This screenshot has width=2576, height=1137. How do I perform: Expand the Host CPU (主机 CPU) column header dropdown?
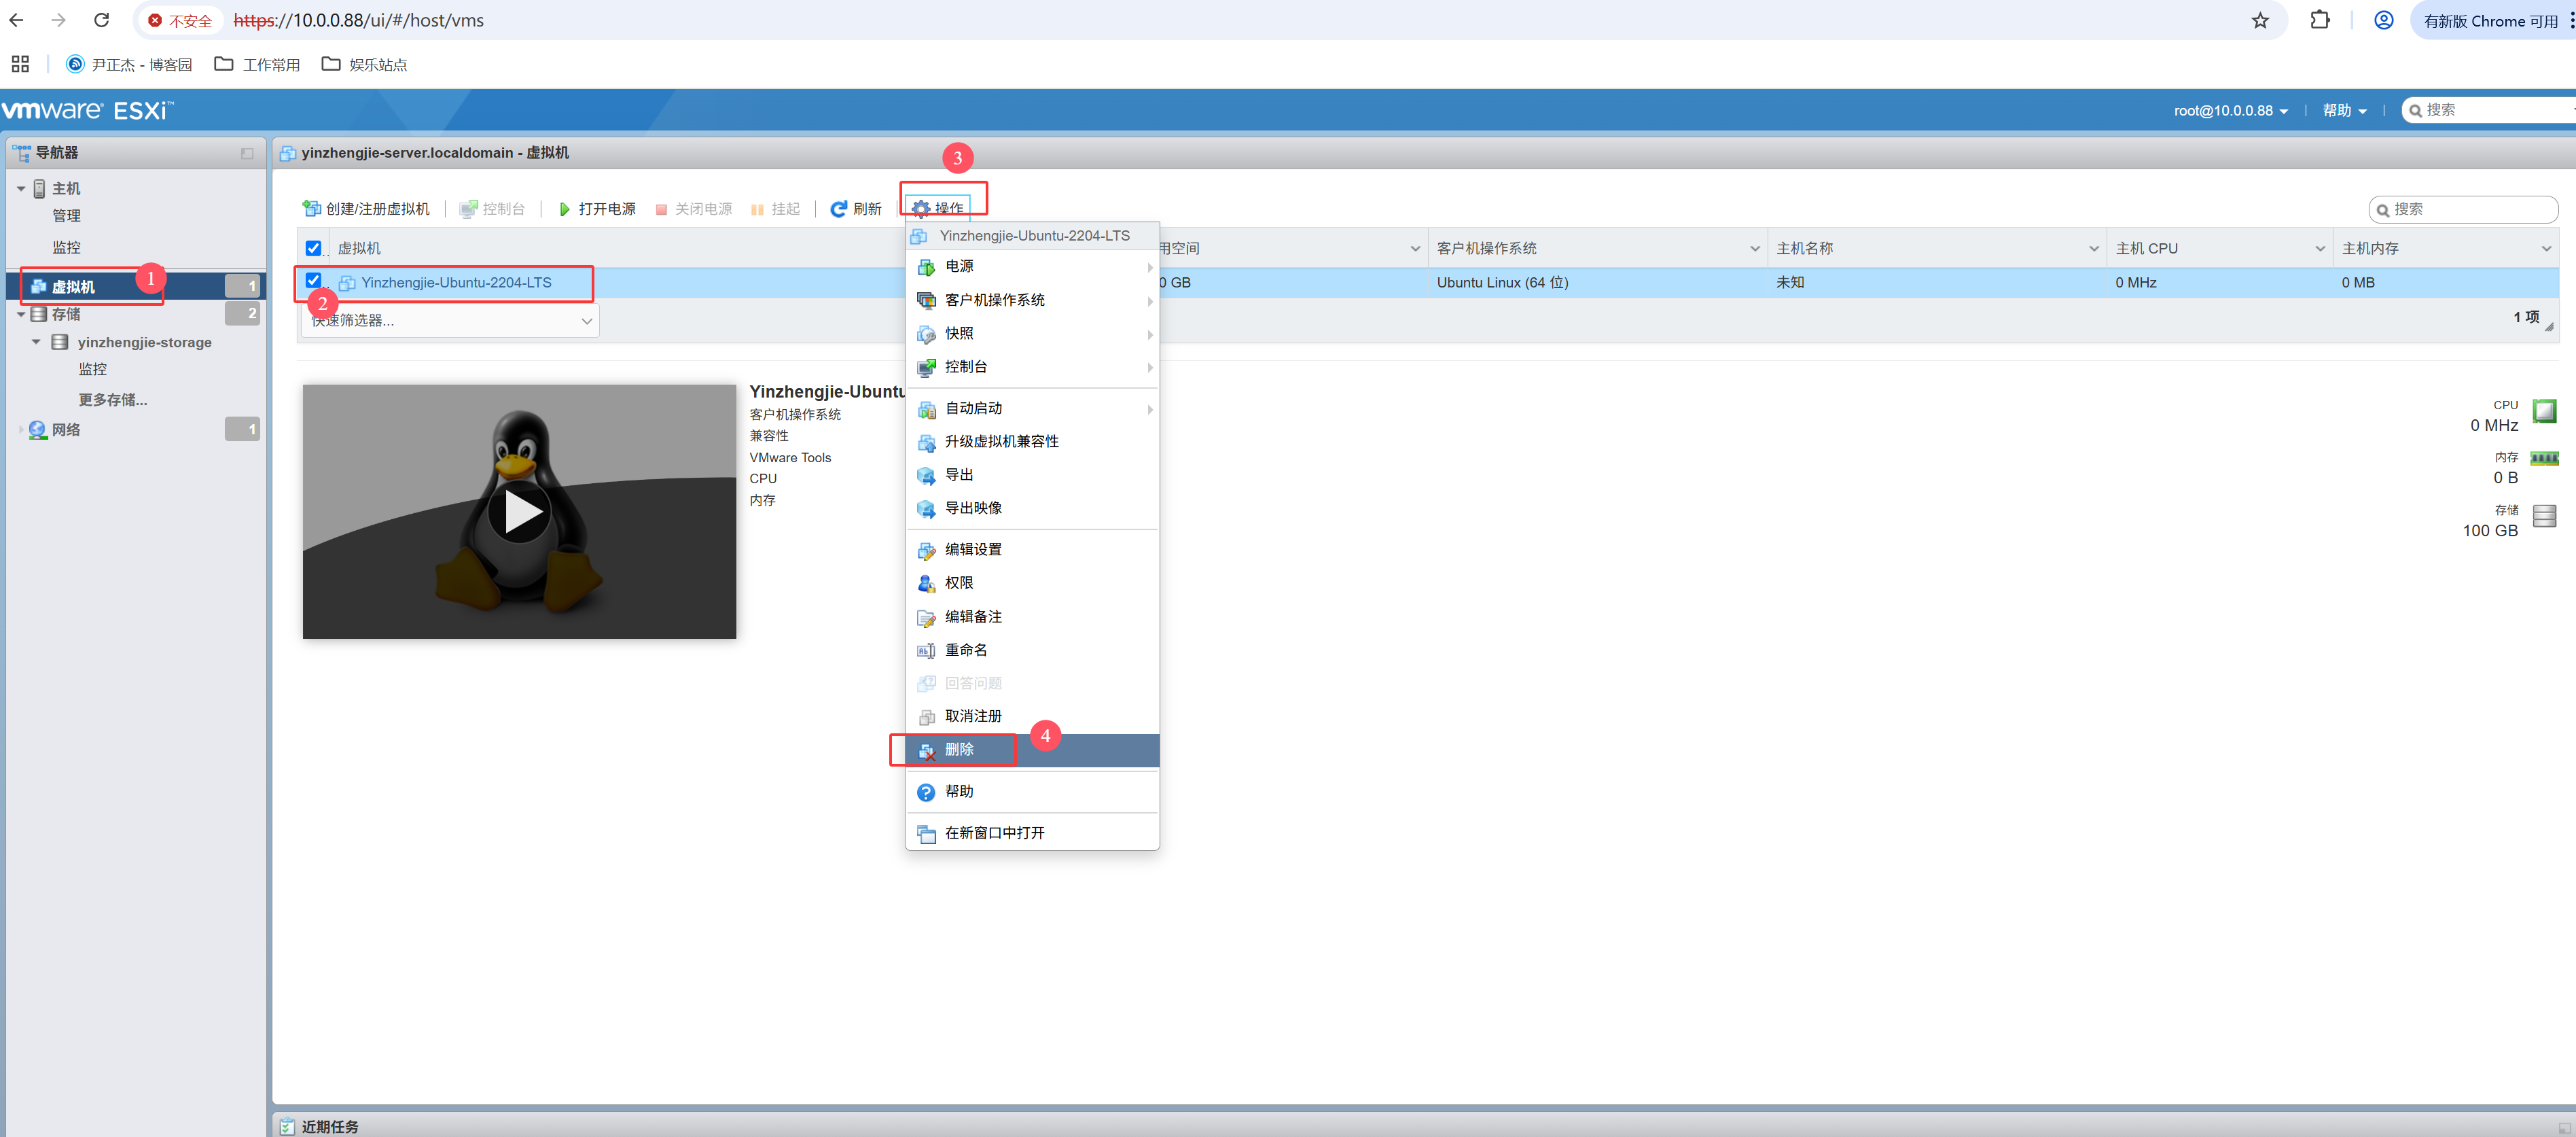click(x=2319, y=249)
